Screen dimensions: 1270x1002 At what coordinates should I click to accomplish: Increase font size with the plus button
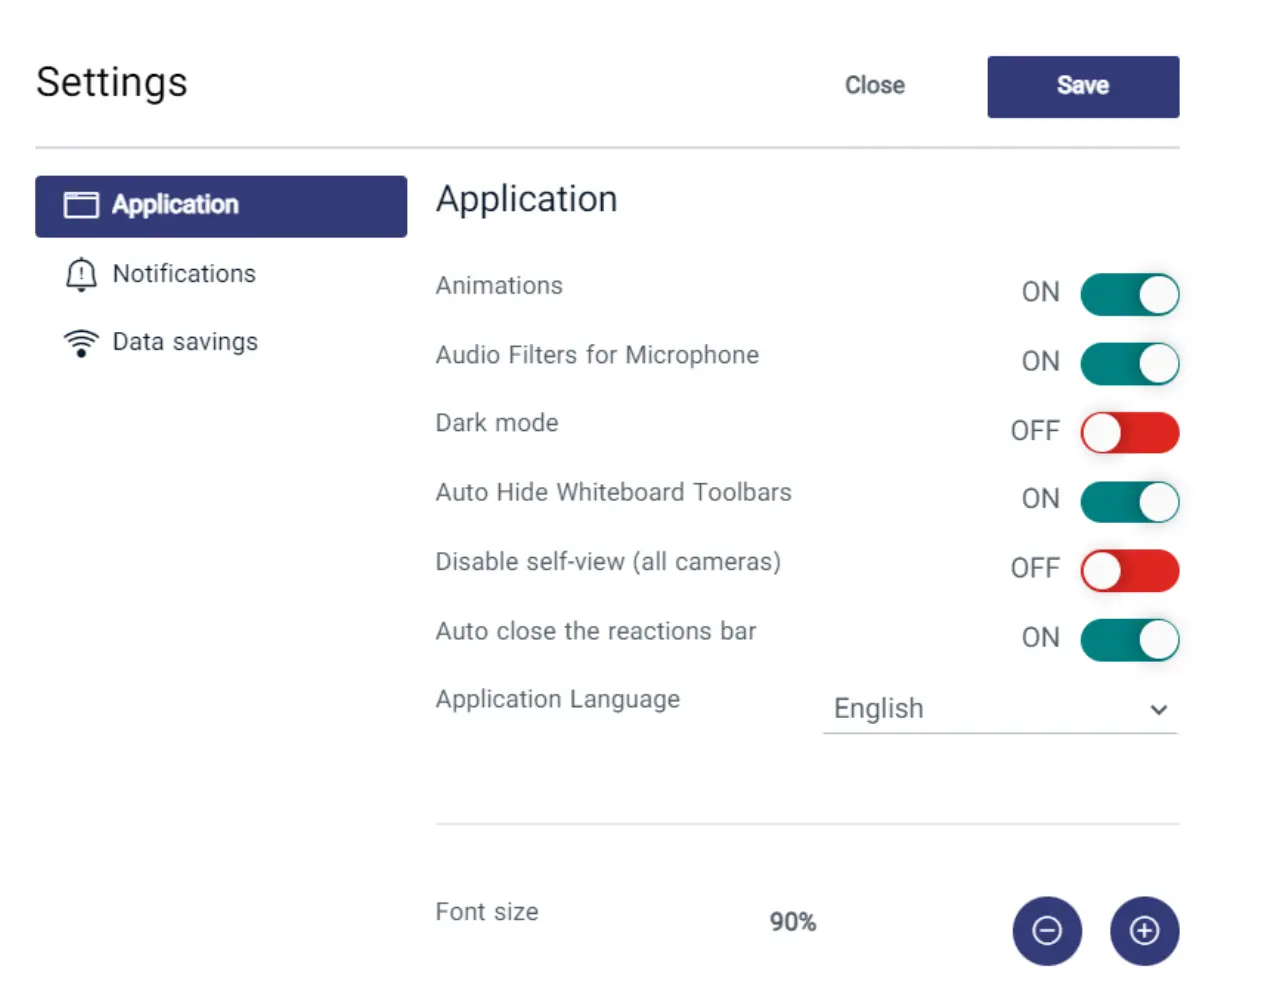coord(1144,931)
